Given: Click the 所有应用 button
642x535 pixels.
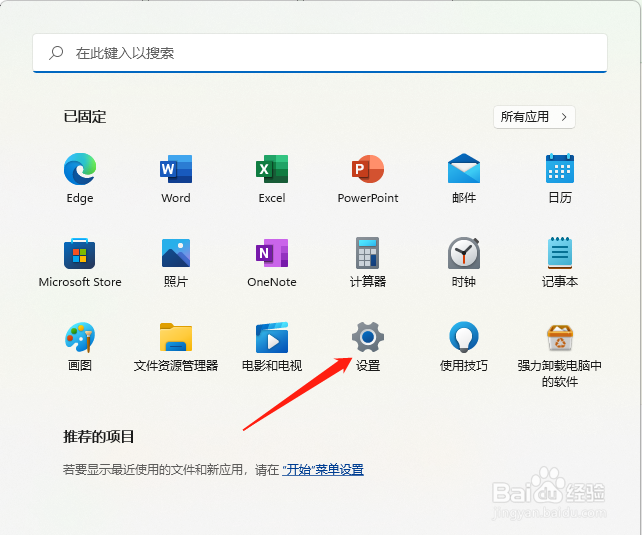Looking at the screenshot, I should point(534,117).
